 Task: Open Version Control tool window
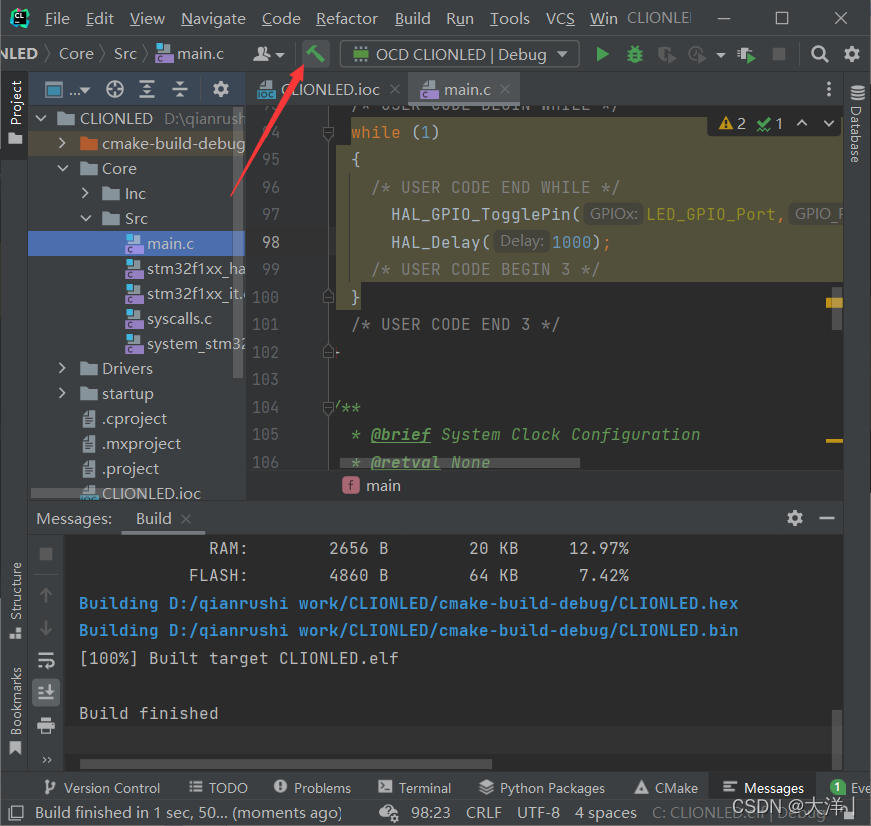tap(102, 788)
